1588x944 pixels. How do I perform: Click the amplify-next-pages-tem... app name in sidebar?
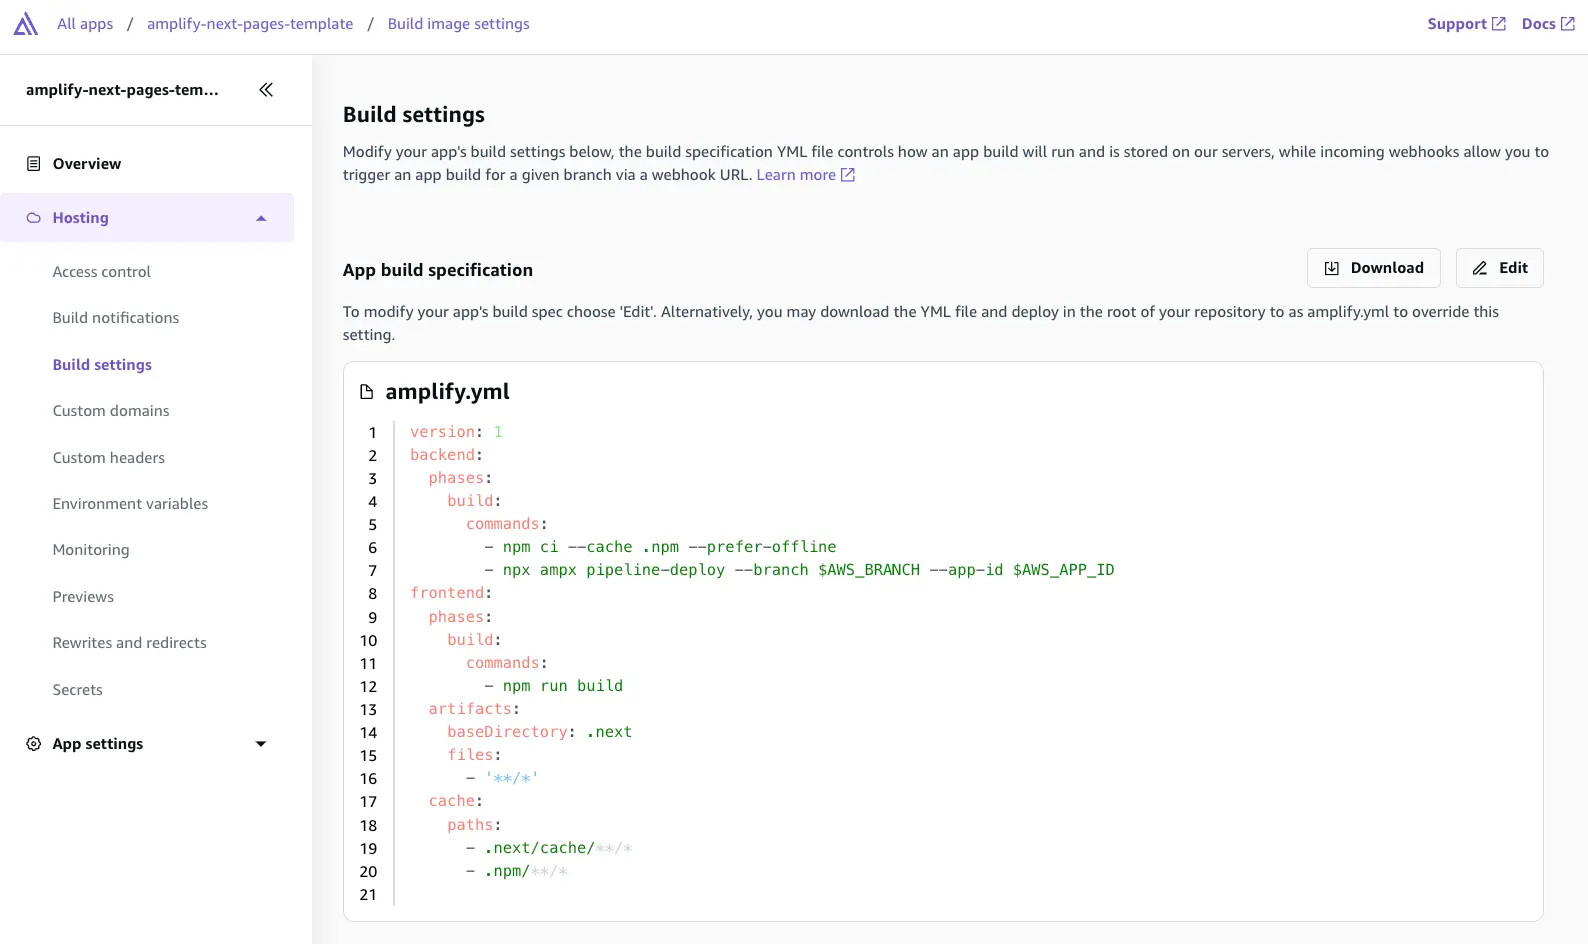point(122,90)
